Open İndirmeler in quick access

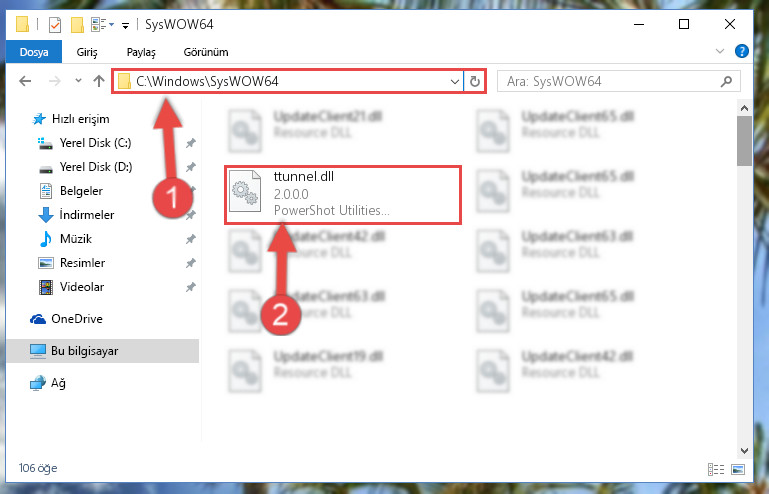point(87,215)
